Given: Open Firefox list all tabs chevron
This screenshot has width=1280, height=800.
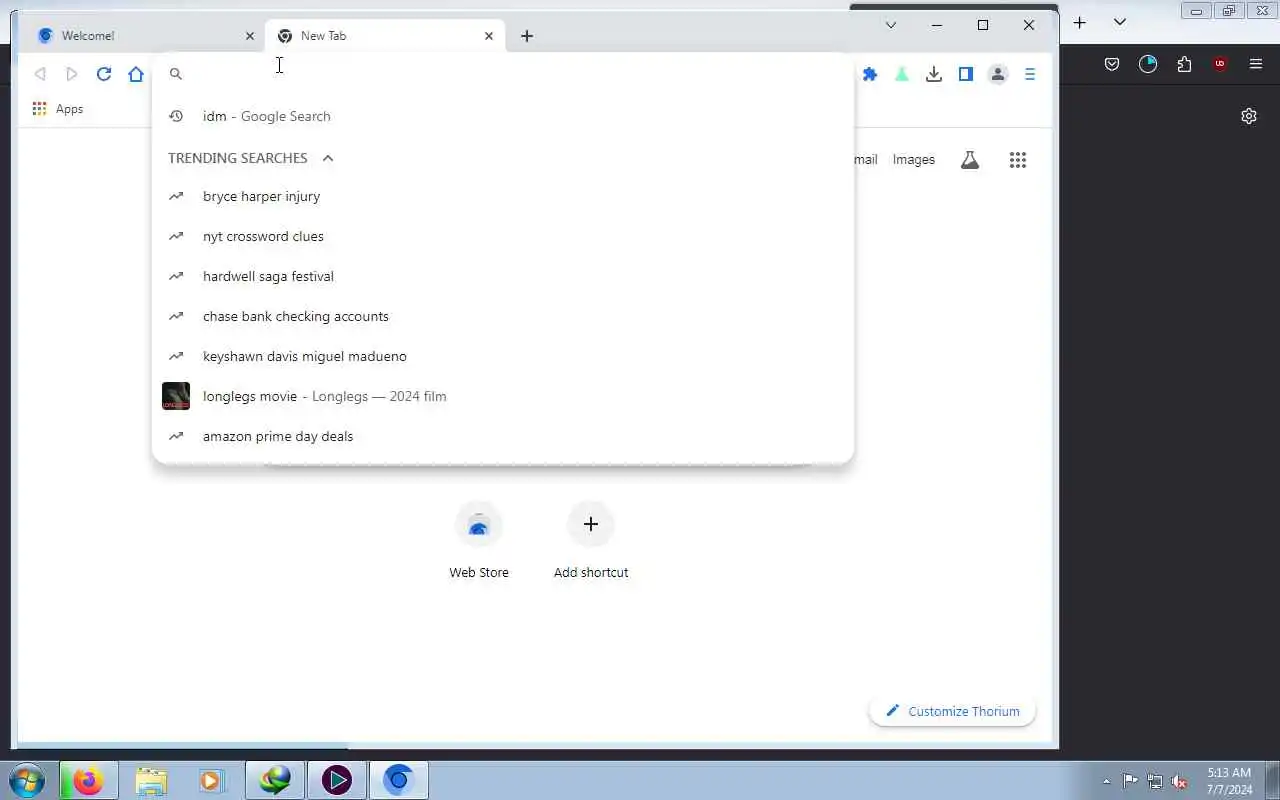Looking at the screenshot, I should coord(1120,22).
